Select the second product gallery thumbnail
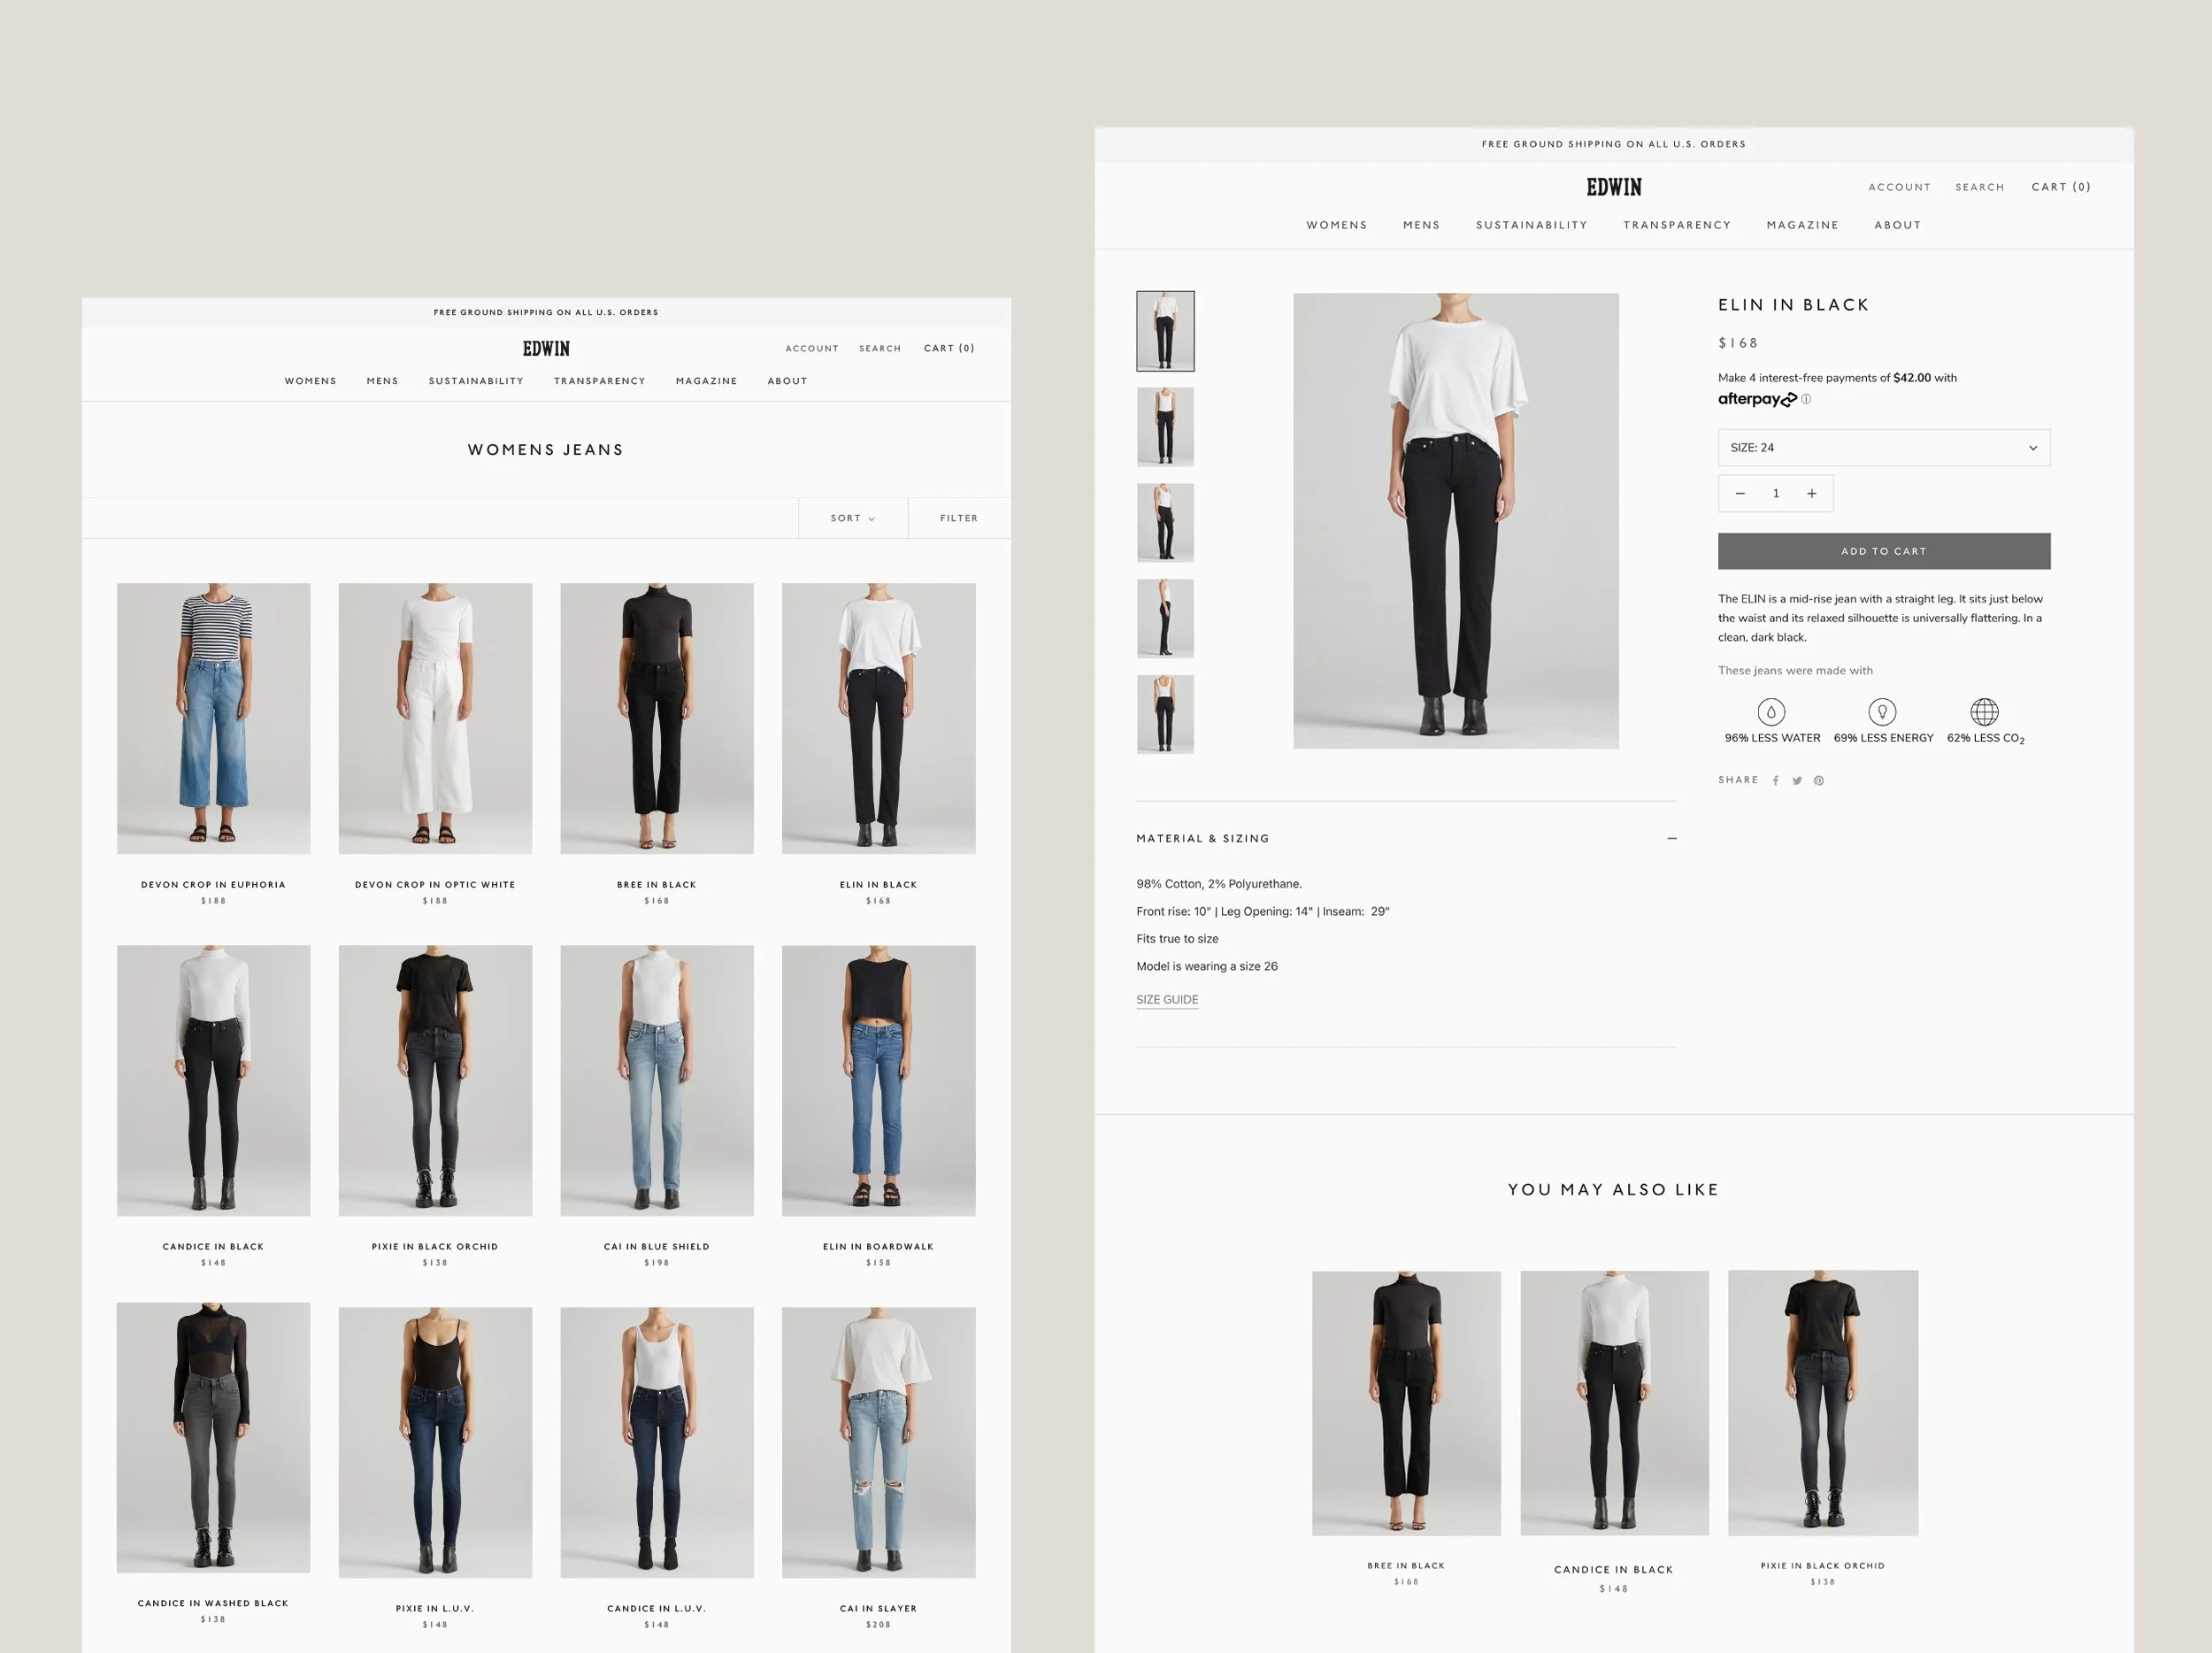Screen dimensions: 2212x1653 (x=1165, y=427)
